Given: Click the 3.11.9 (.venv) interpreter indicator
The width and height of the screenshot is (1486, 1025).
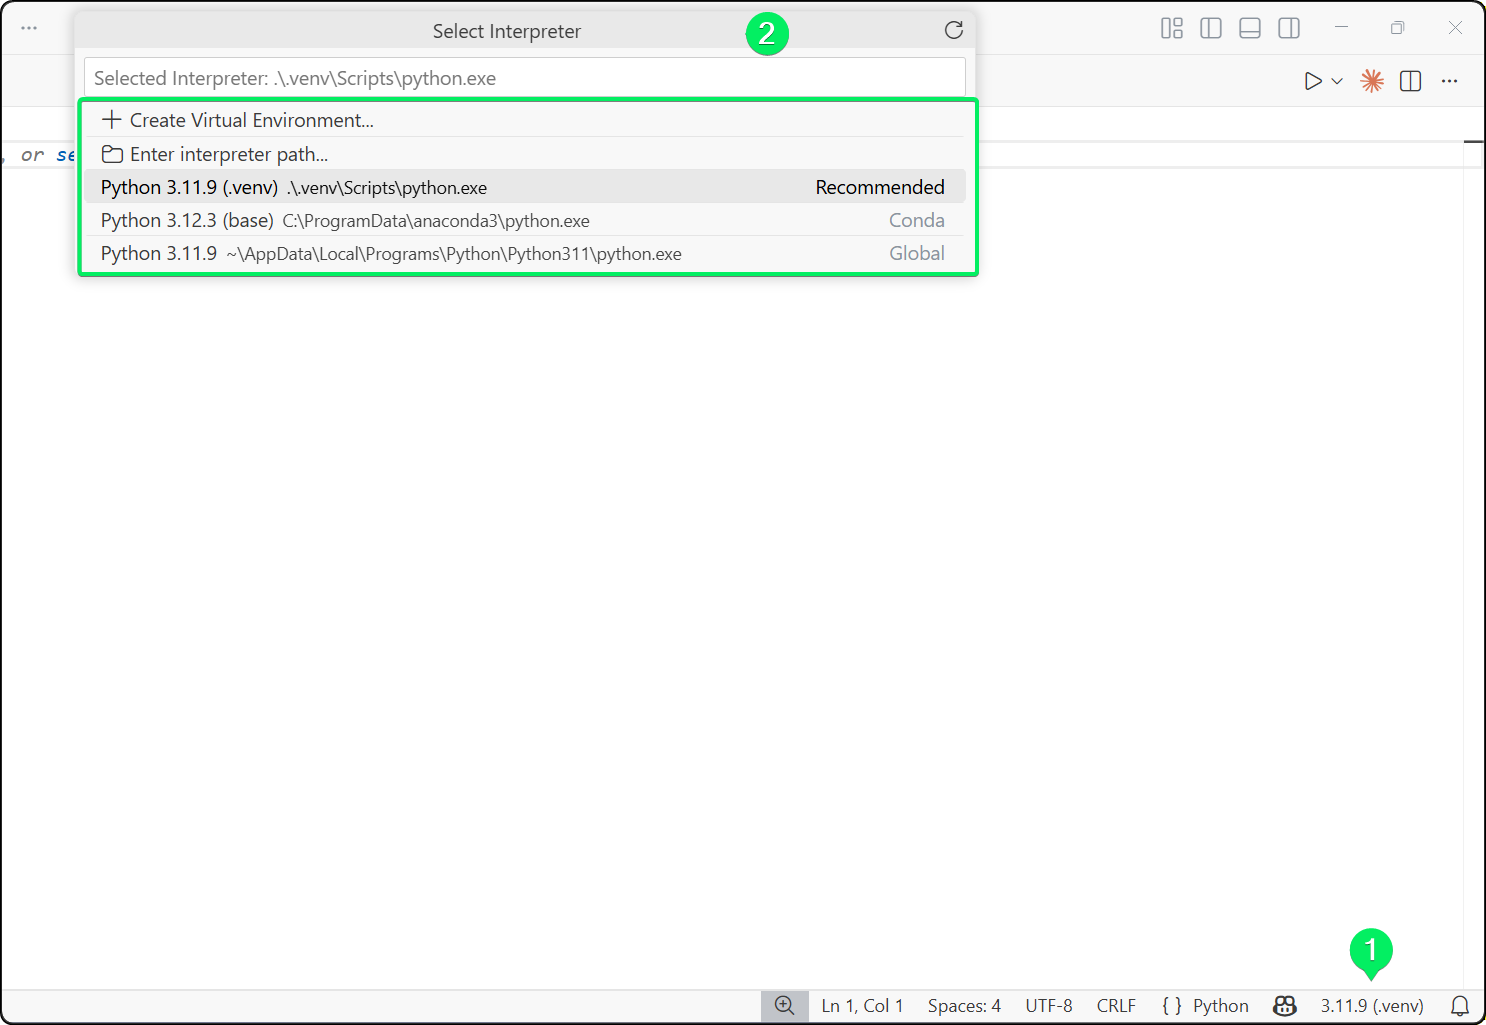Looking at the screenshot, I should [x=1371, y=1006].
